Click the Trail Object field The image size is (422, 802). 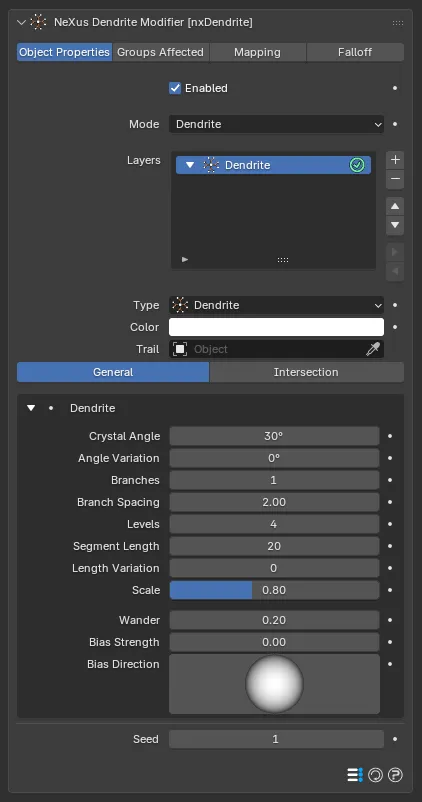point(276,349)
